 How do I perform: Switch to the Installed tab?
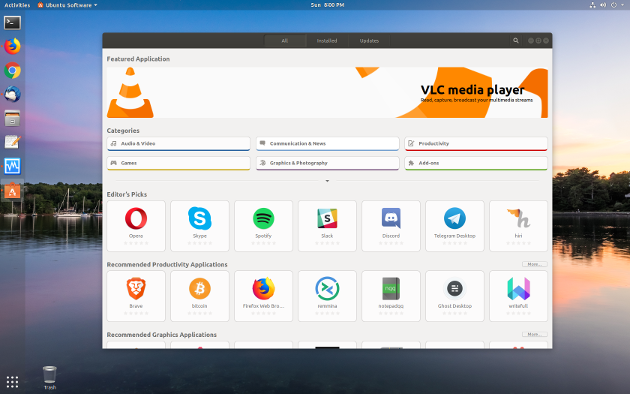tap(327, 41)
